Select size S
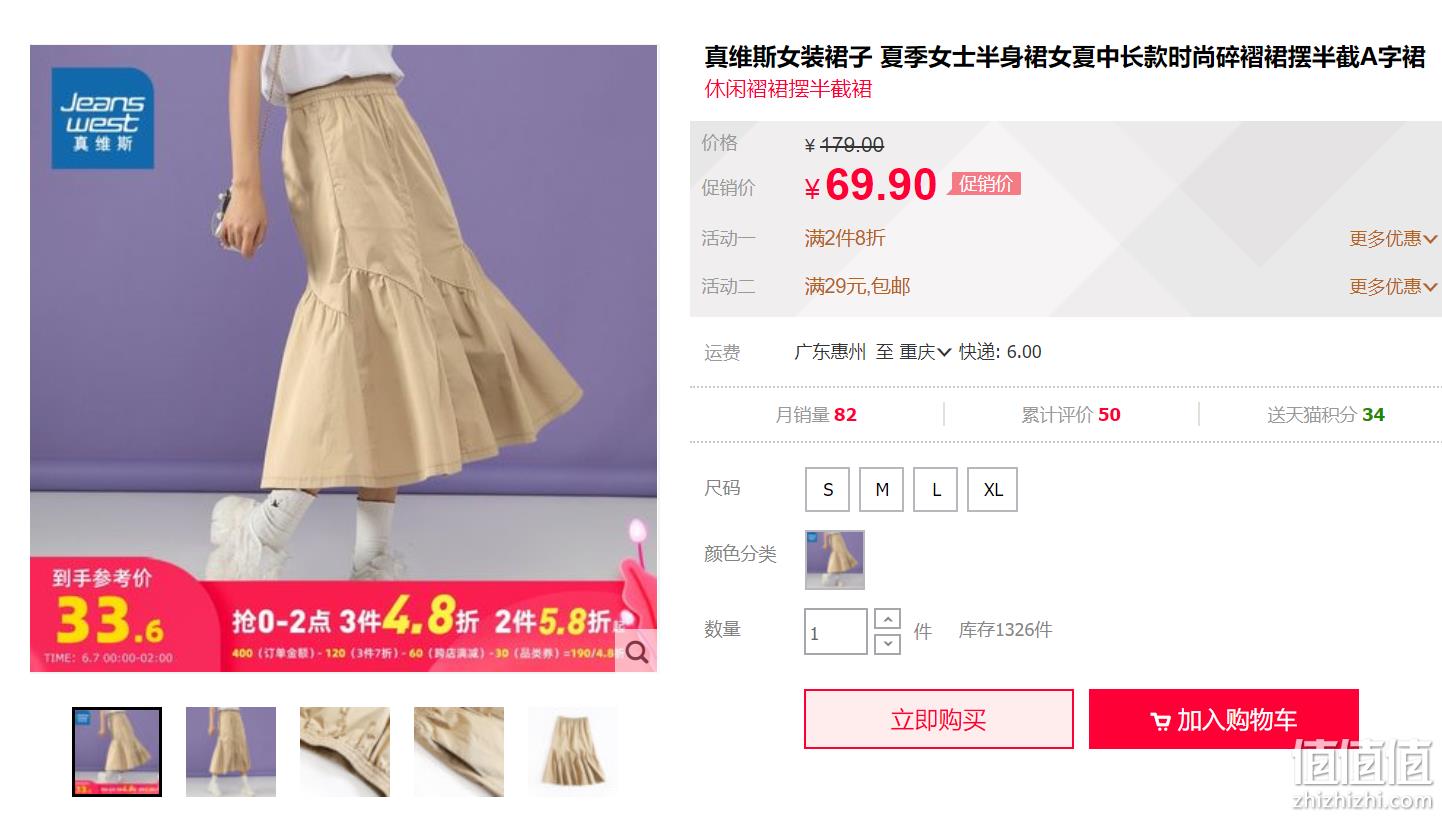This screenshot has height=818, width=1442. 827,489
